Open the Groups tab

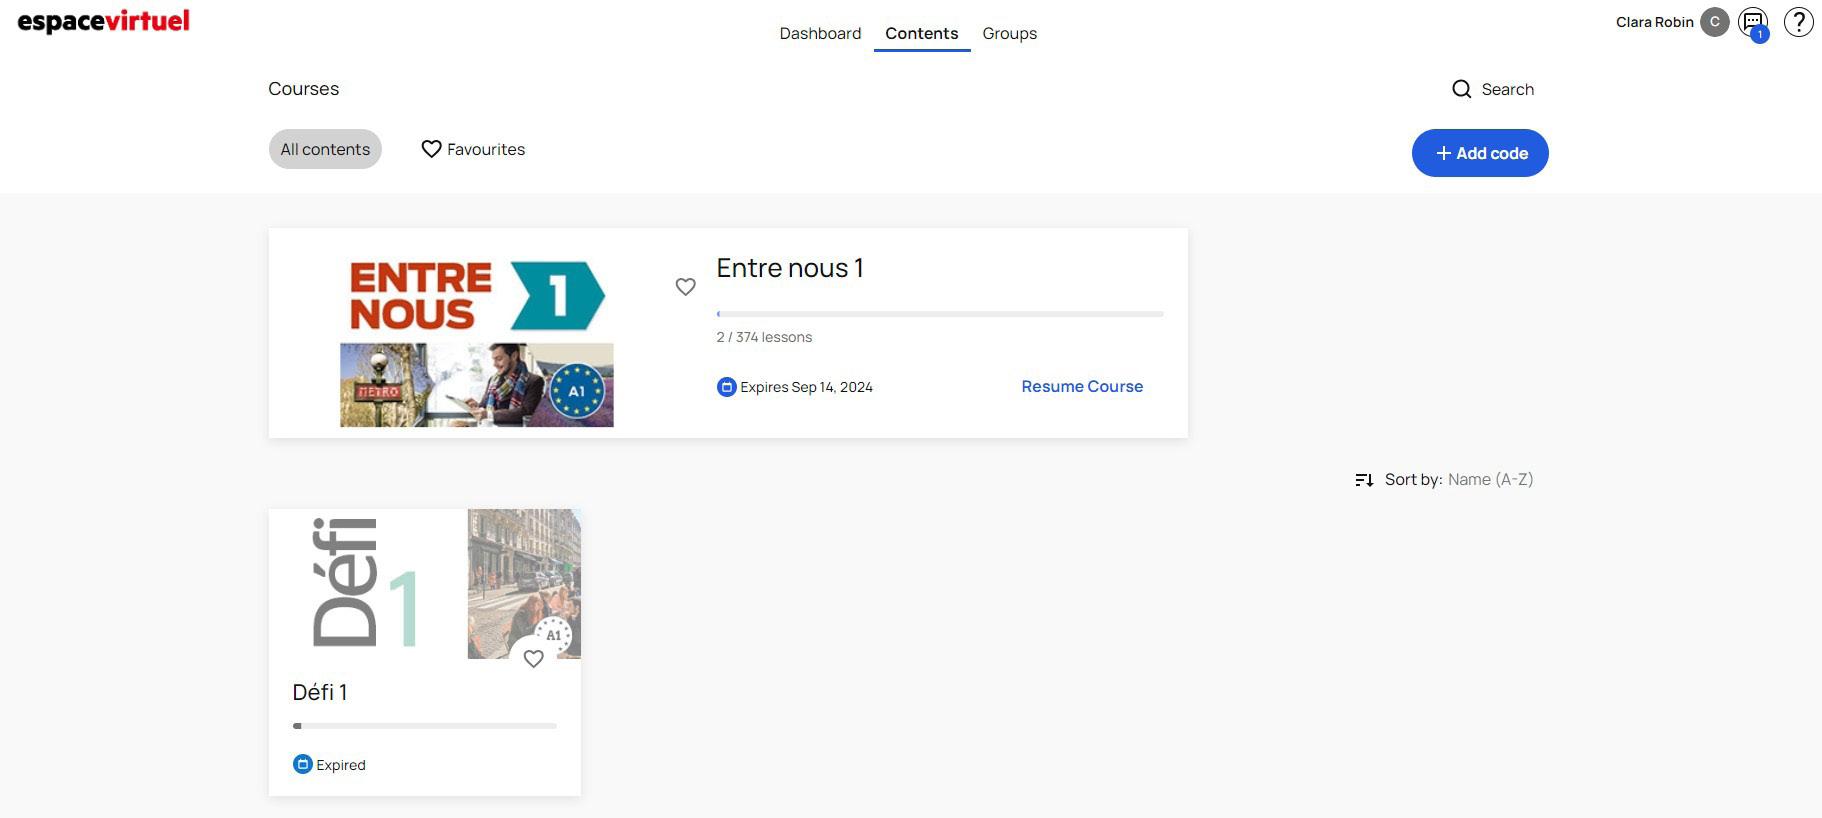(x=1009, y=33)
